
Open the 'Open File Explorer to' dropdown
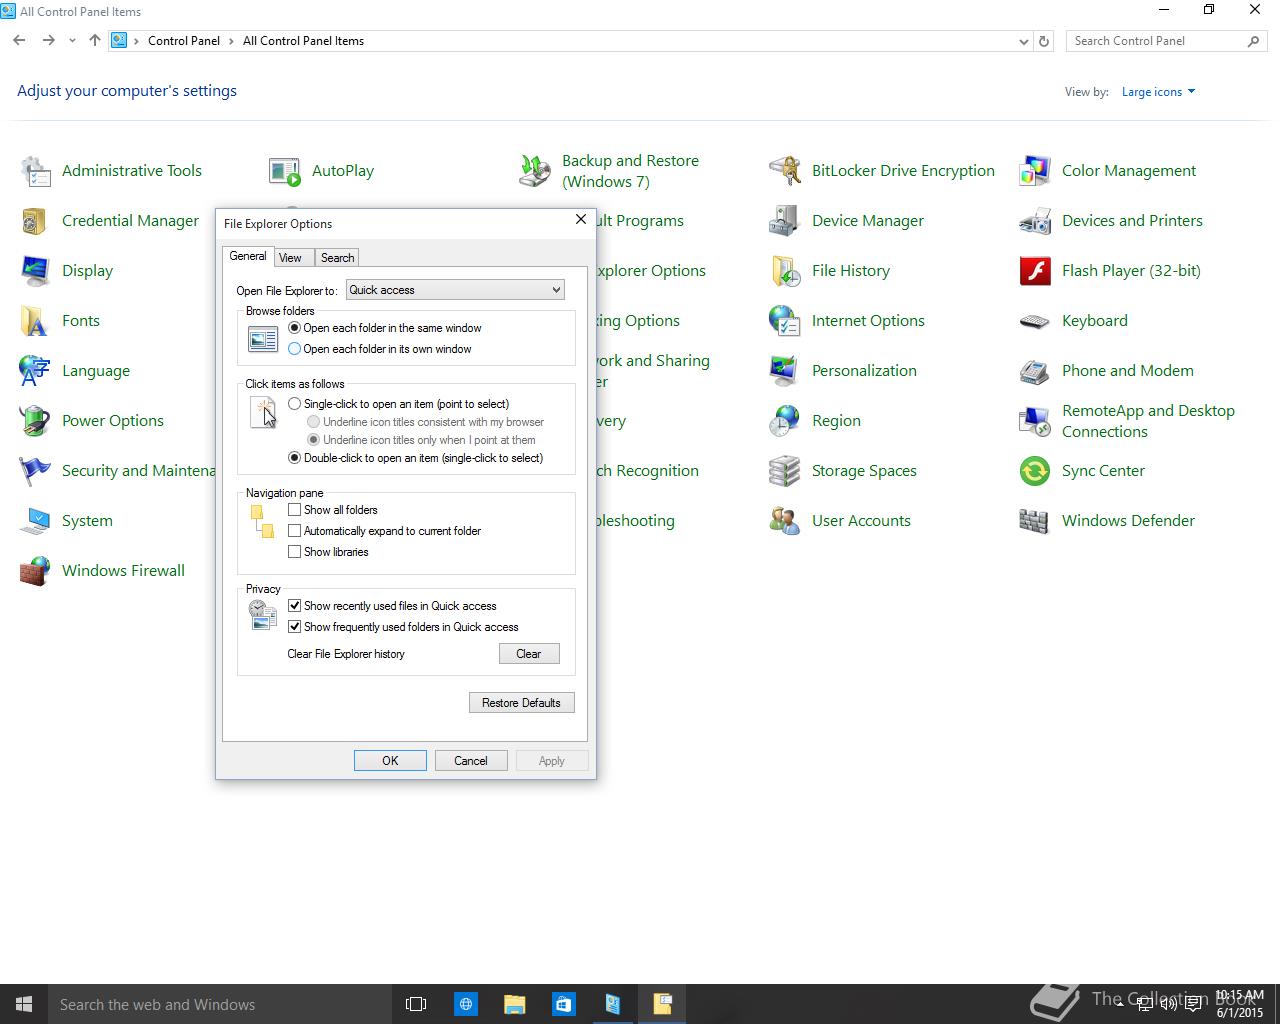point(455,290)
